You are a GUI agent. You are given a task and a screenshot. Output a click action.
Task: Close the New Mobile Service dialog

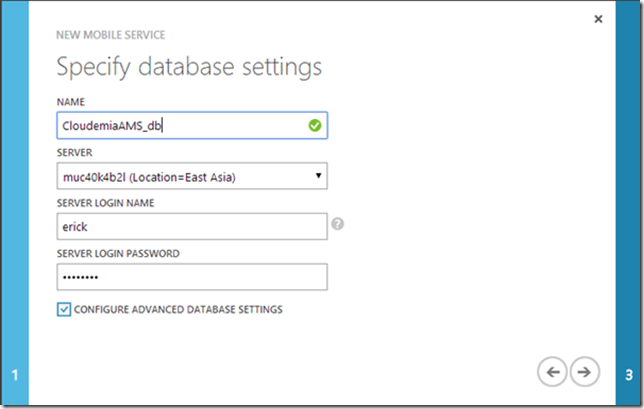[x=598, y=19]
